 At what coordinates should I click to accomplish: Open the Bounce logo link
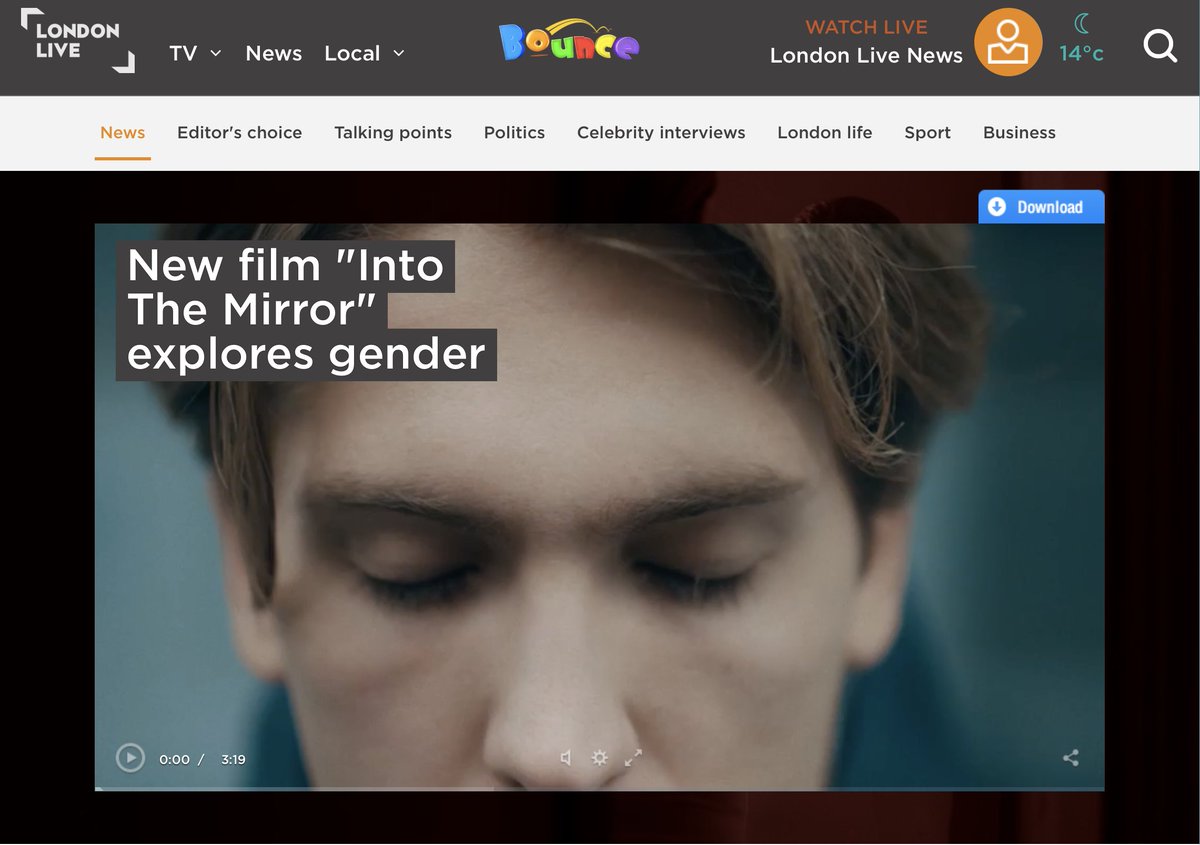(569, 41)
